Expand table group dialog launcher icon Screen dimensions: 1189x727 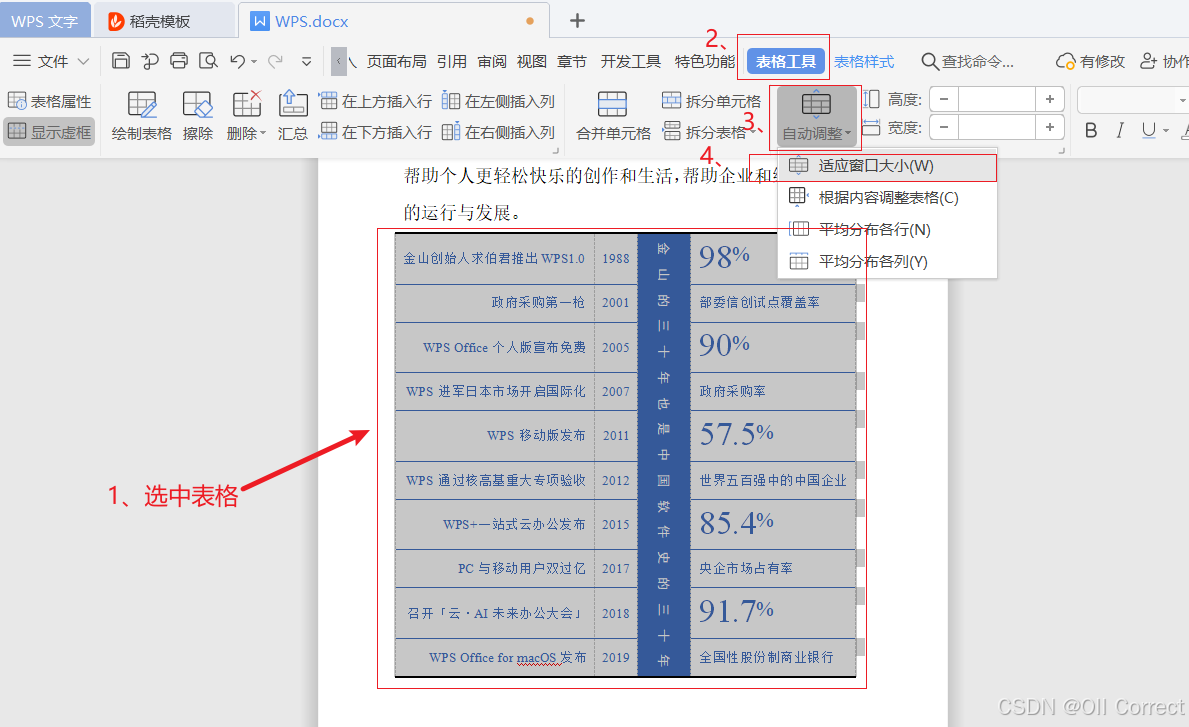pos(556,152)
